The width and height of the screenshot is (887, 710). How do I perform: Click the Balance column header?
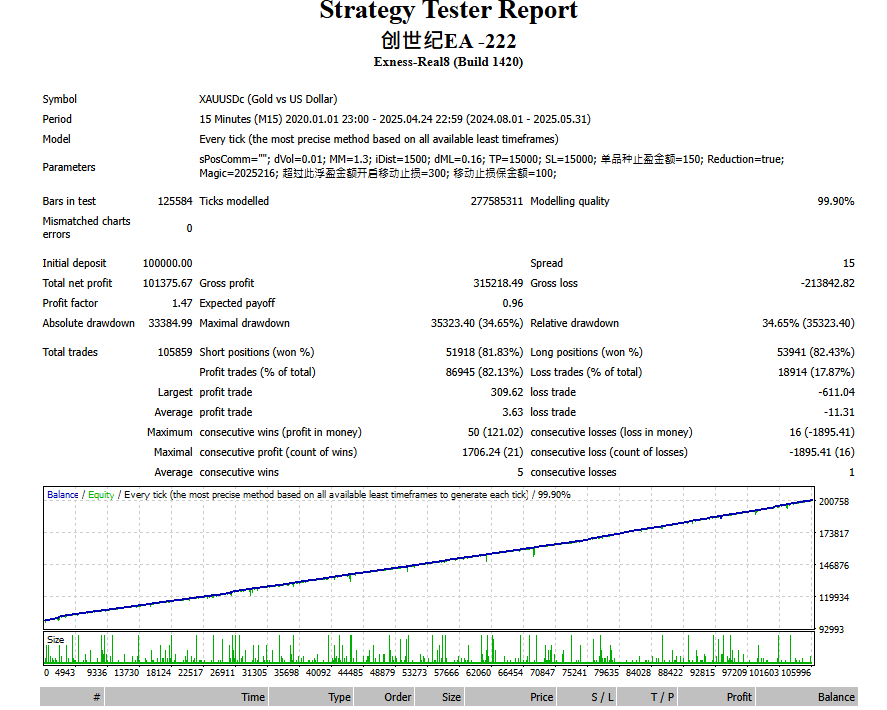click(x=807, y=697)
